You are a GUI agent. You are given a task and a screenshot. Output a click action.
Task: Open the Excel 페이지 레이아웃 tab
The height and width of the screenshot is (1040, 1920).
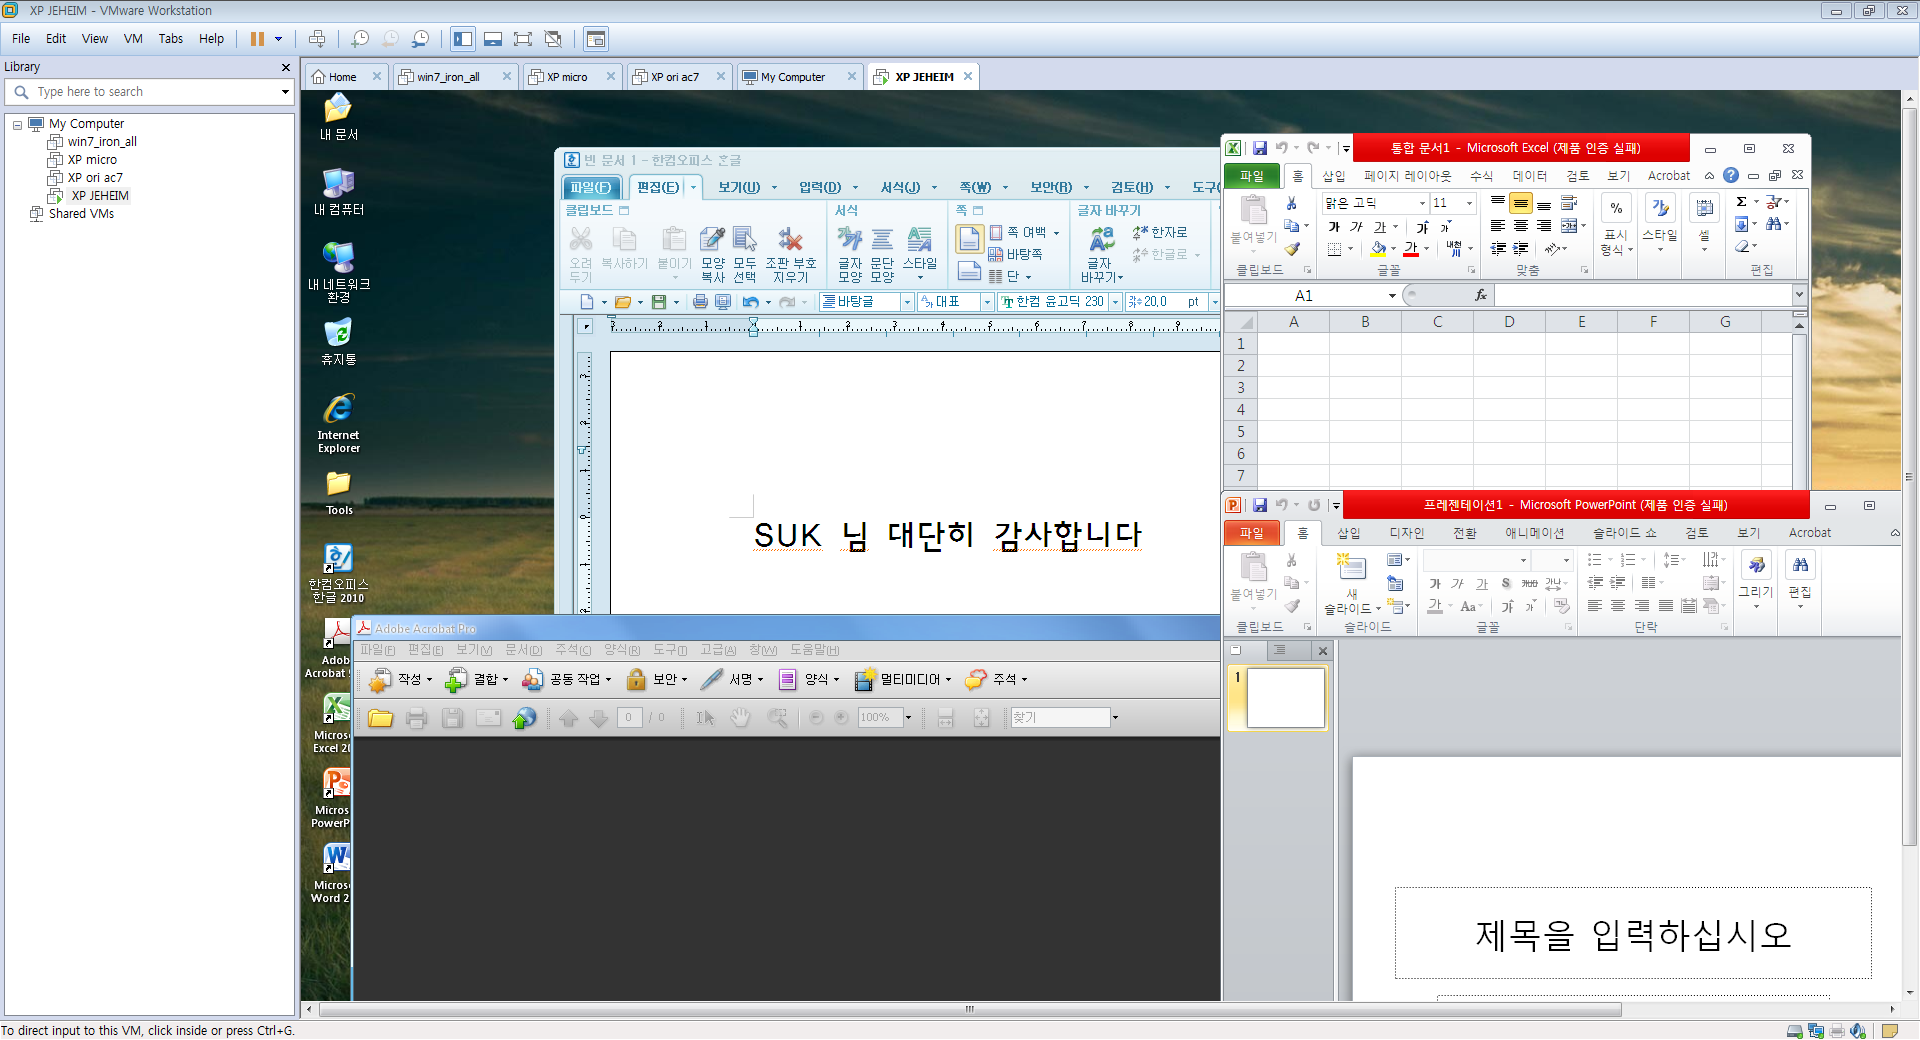pyautogui.click(x=1408, y=176)
